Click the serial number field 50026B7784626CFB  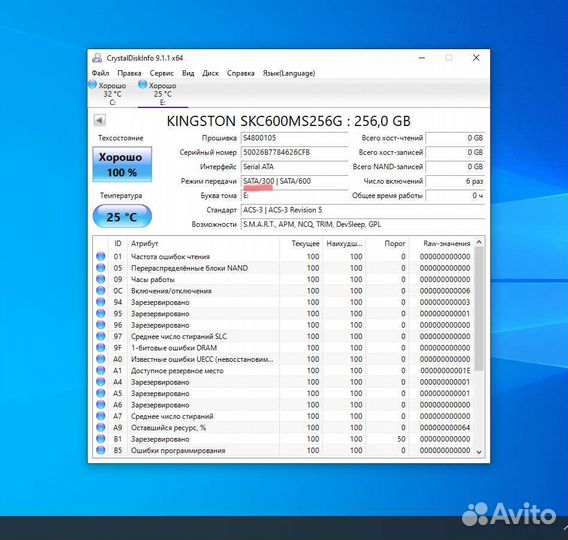pyautogui.click(x=294, y=152)
